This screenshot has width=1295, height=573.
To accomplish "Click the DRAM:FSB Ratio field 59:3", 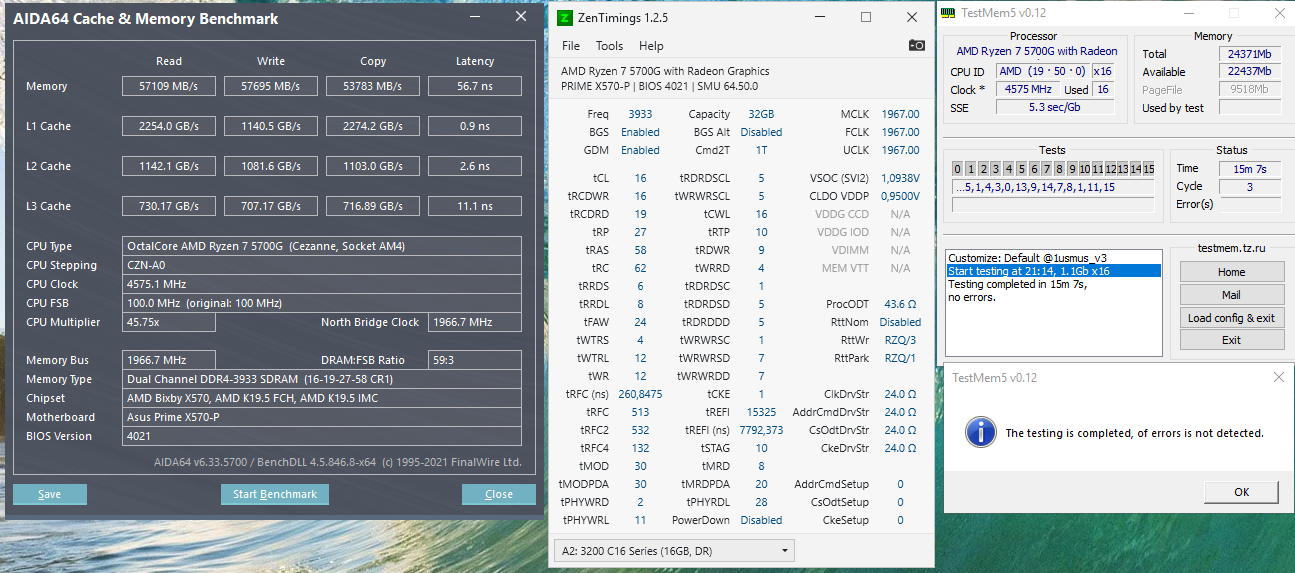I will point(475,360).
